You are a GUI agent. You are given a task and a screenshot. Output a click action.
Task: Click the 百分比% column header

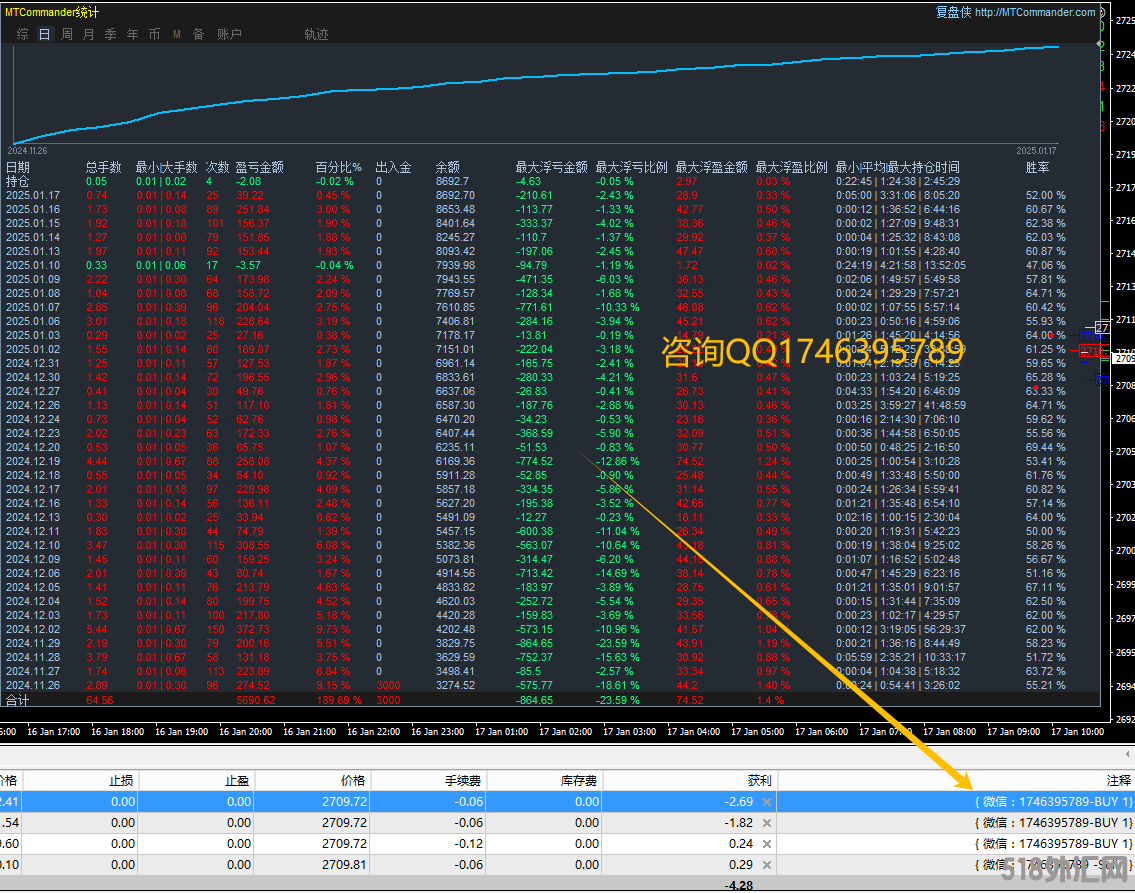(x=339, y=167)
